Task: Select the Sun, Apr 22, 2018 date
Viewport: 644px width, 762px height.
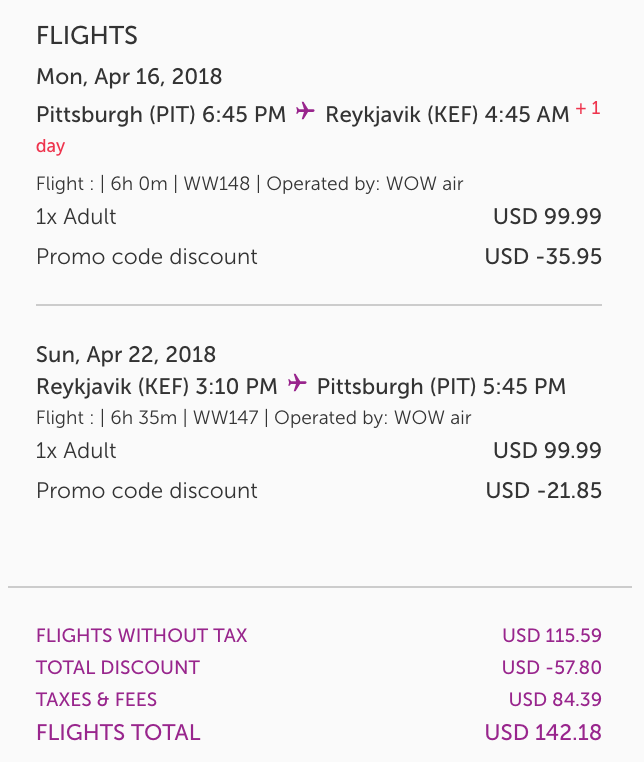Action: click(126, 354)
